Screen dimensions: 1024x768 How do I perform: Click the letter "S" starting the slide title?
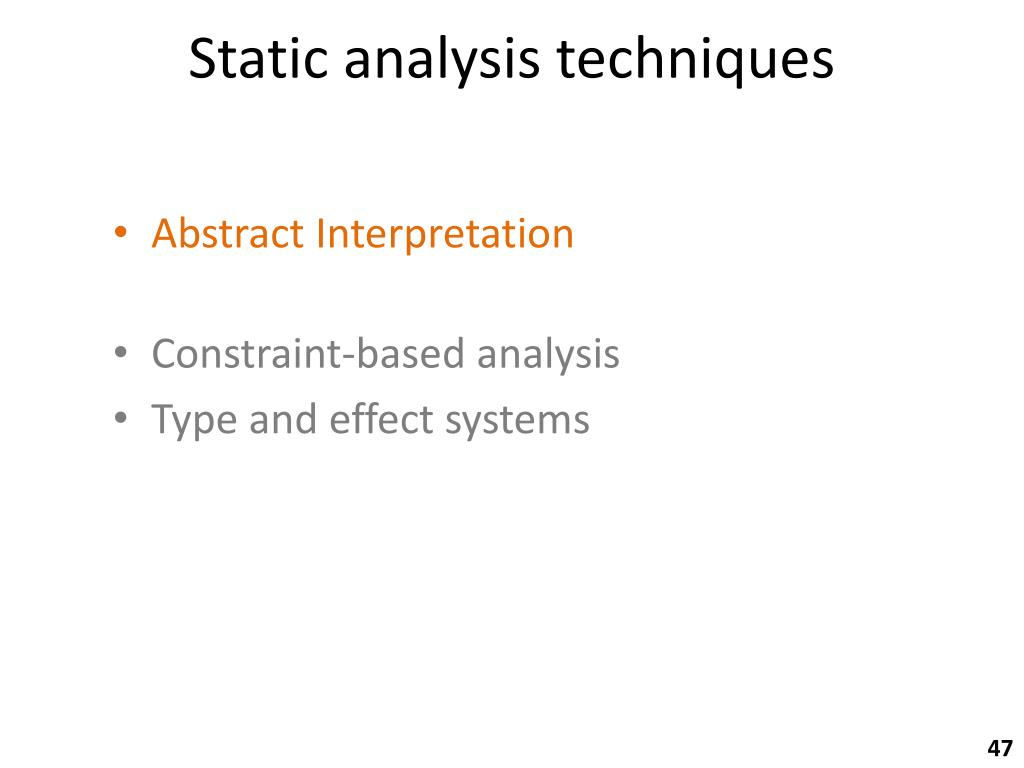click(x=201, y=59)
